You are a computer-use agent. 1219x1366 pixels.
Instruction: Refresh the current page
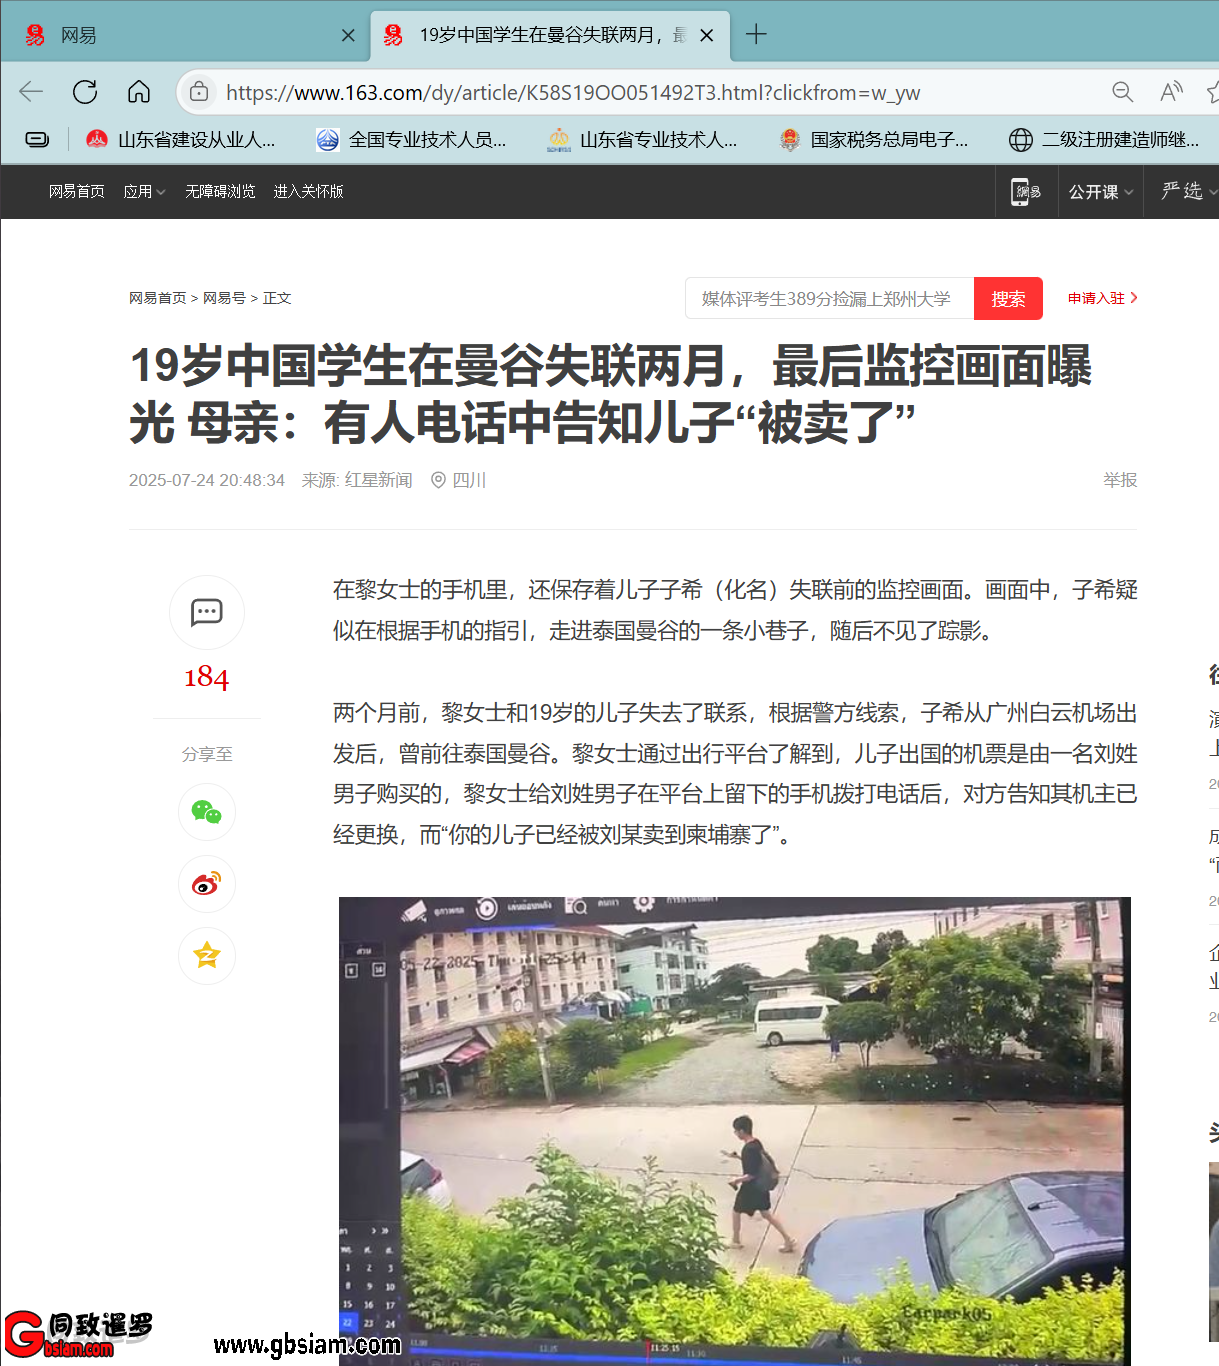tap(85, 92)
